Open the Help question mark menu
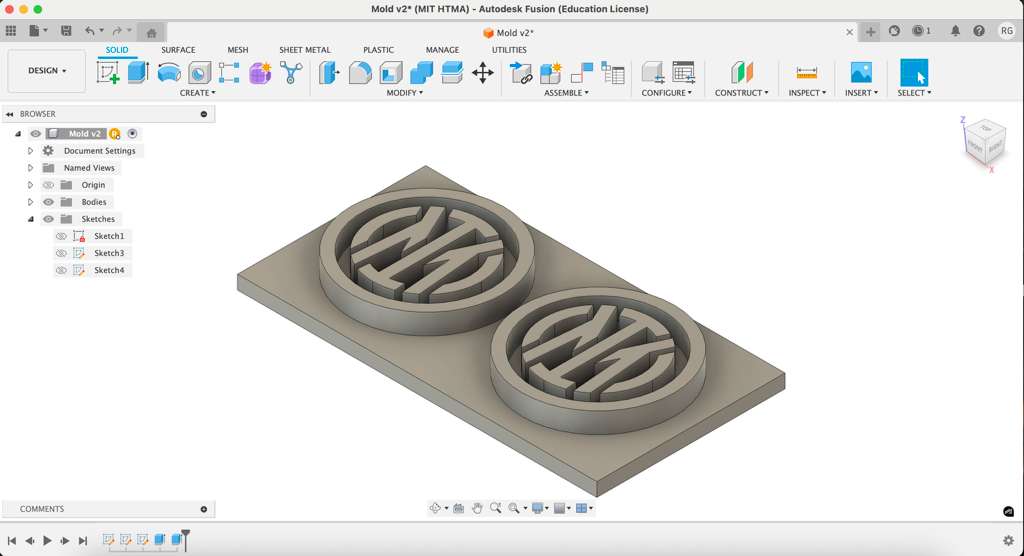Image resolution: width=1024 pixels, height=556 pixels. [979, 31]
